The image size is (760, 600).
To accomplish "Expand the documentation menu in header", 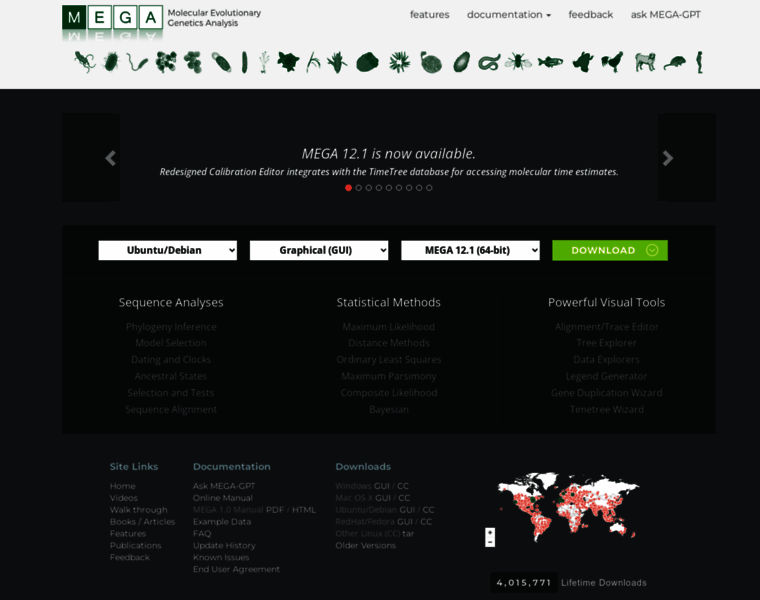I will point(509,15).
